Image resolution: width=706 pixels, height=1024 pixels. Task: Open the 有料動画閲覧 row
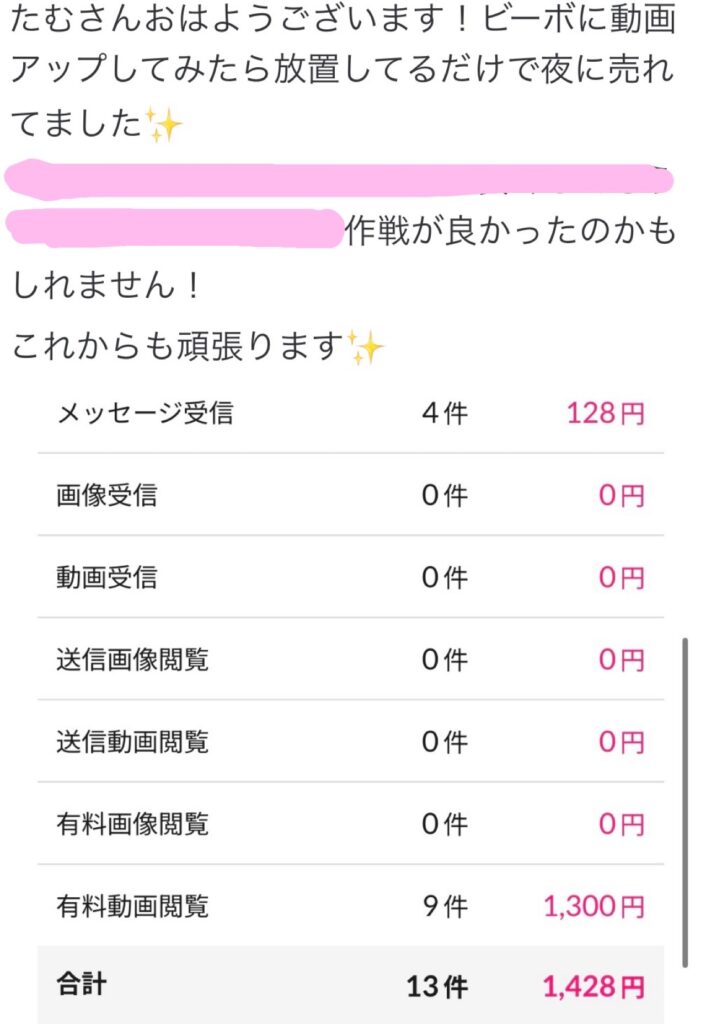pos(351,906)
